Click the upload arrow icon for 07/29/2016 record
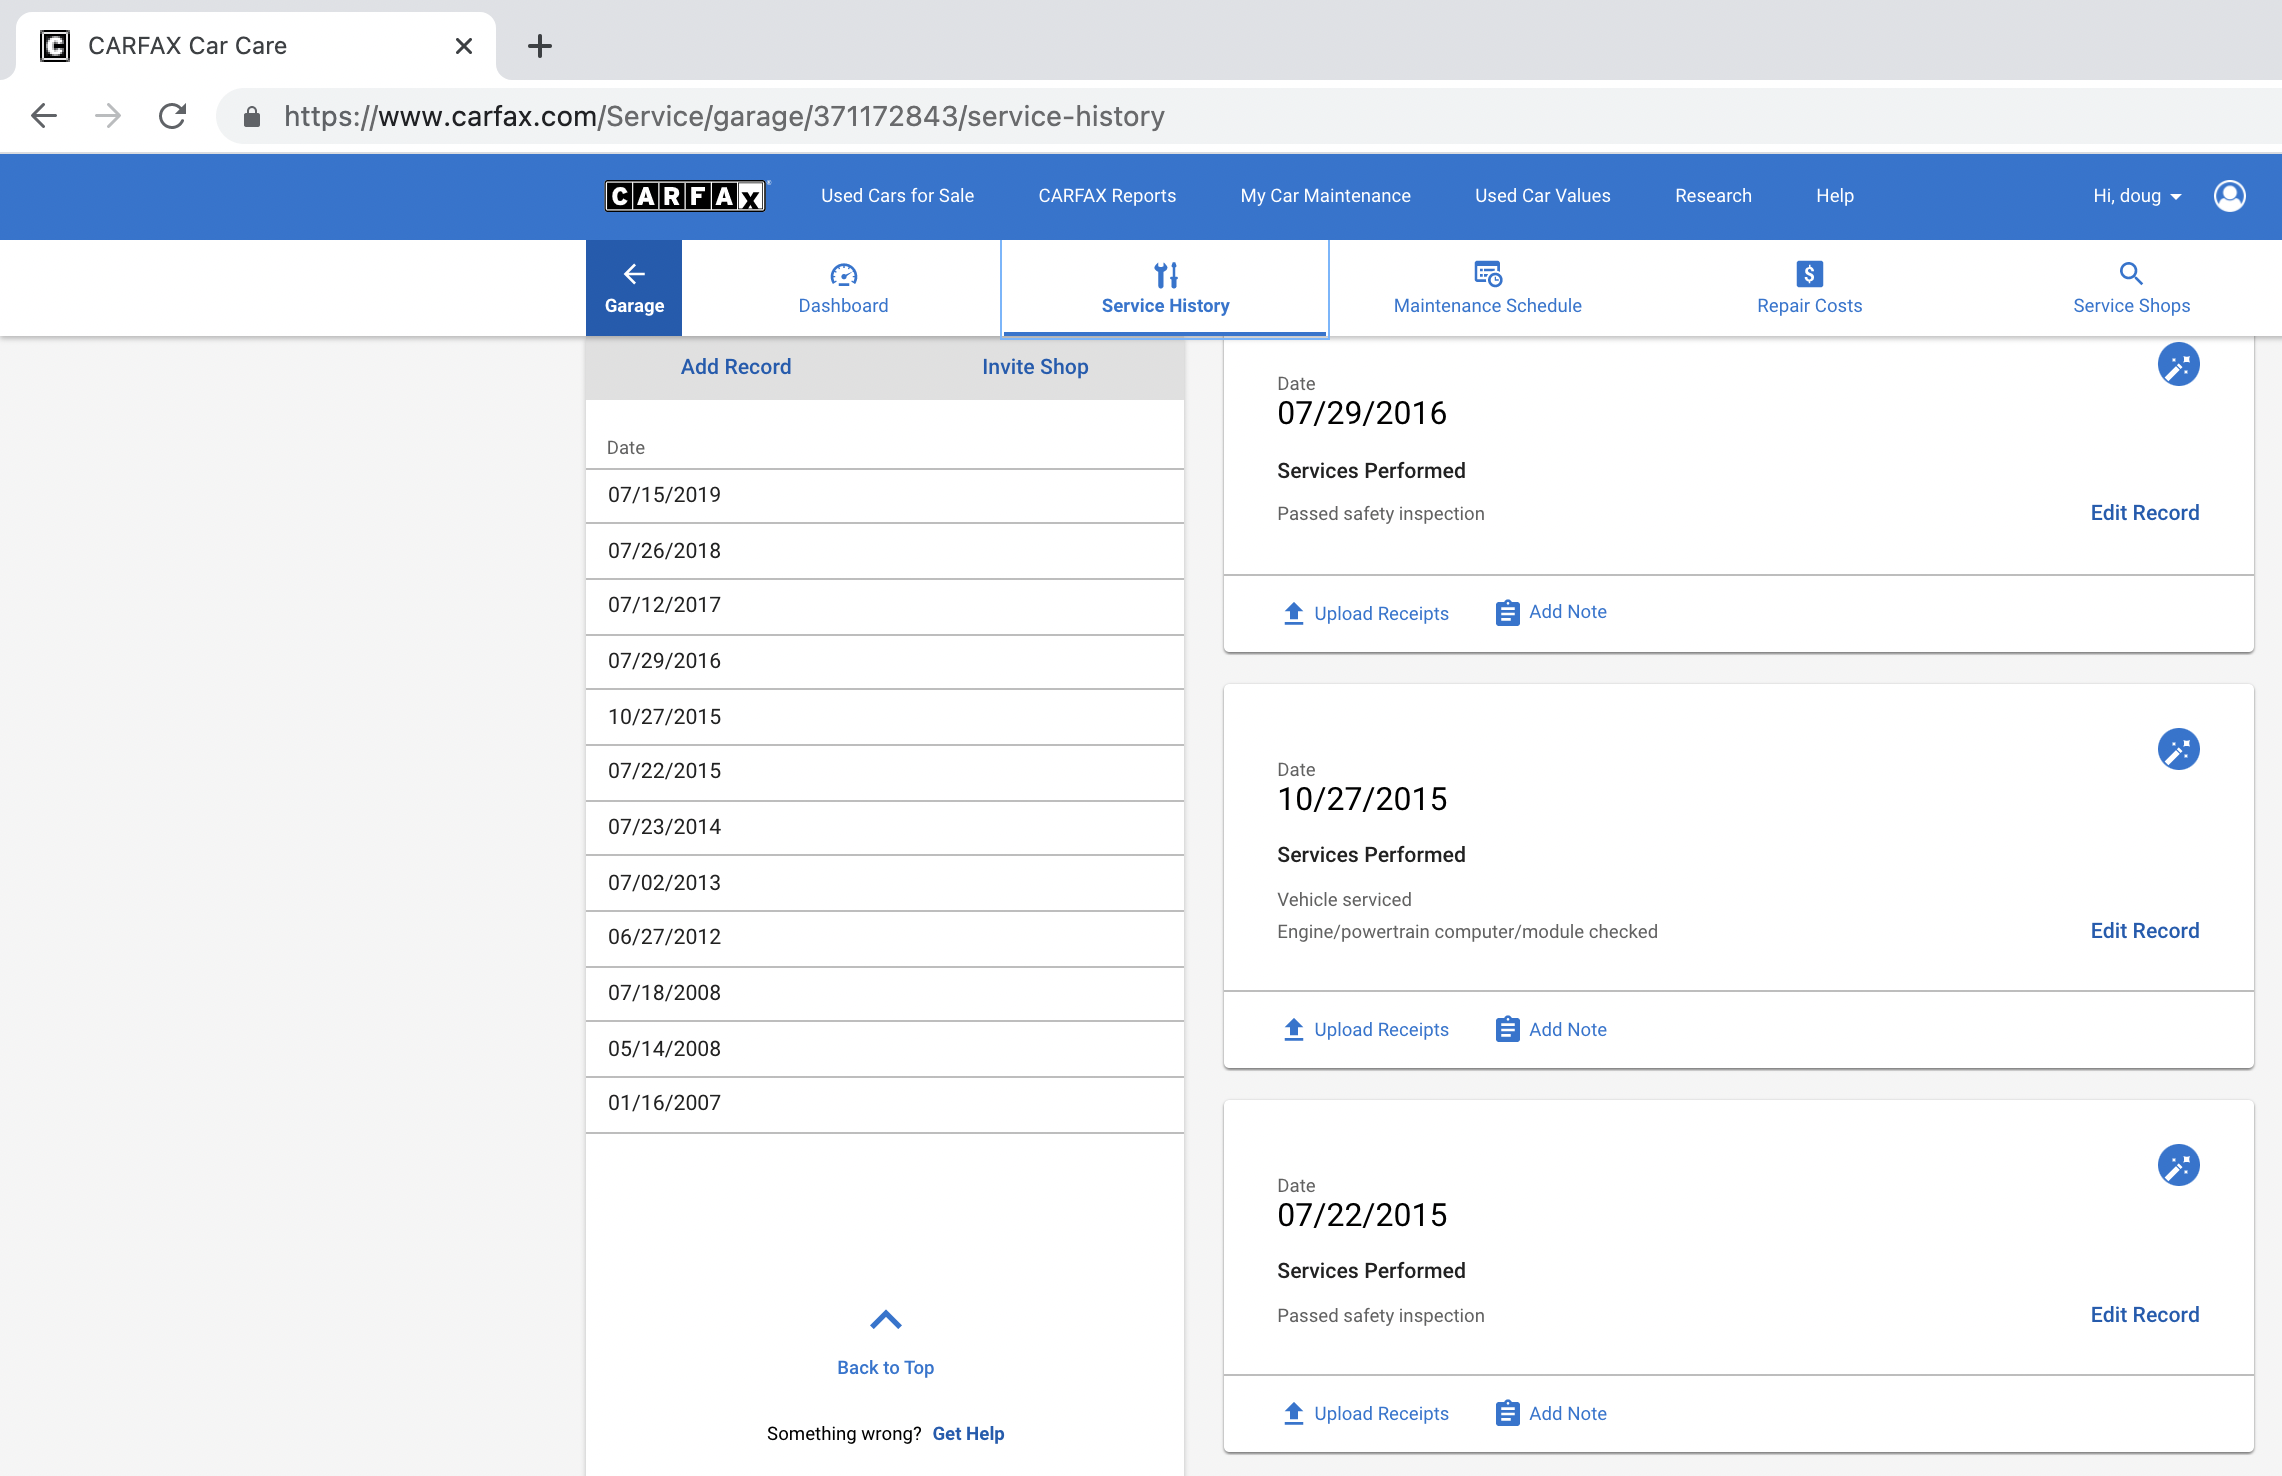Viewport: 2282px width, 1476px height. click(1293, 613)
